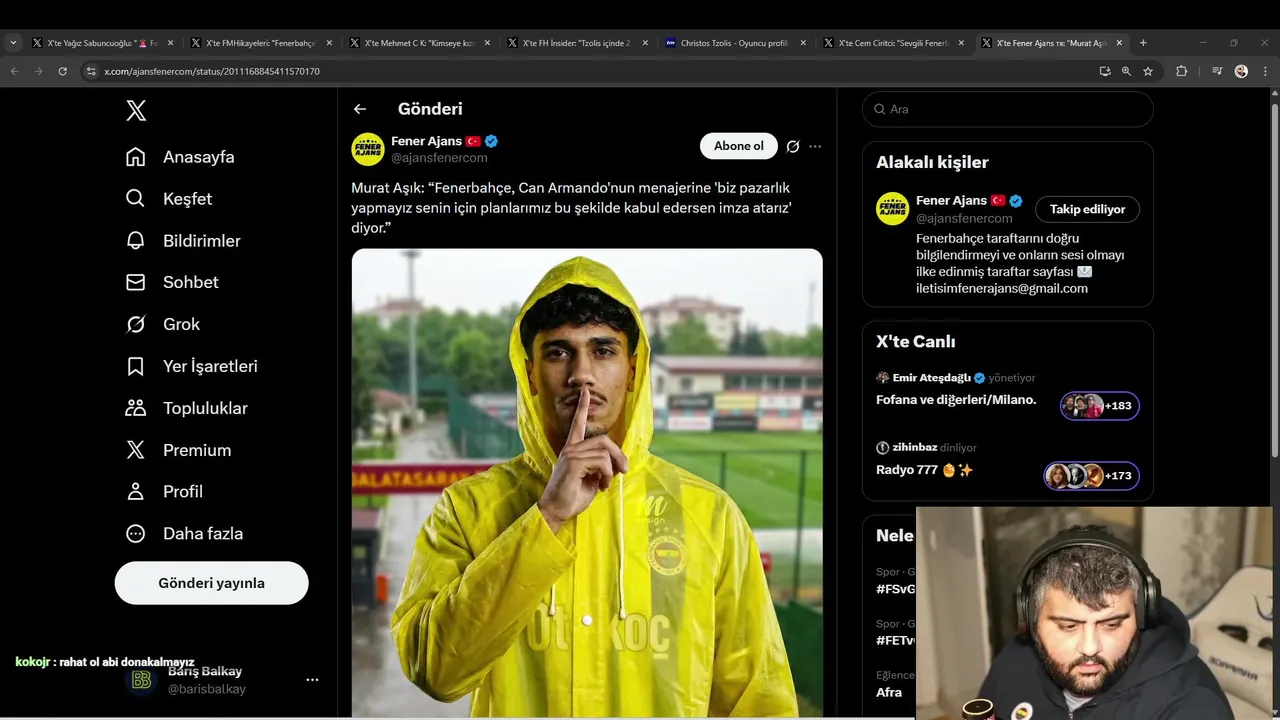
Task: Click the Abone ol button
Action: [x=739, y=146]
